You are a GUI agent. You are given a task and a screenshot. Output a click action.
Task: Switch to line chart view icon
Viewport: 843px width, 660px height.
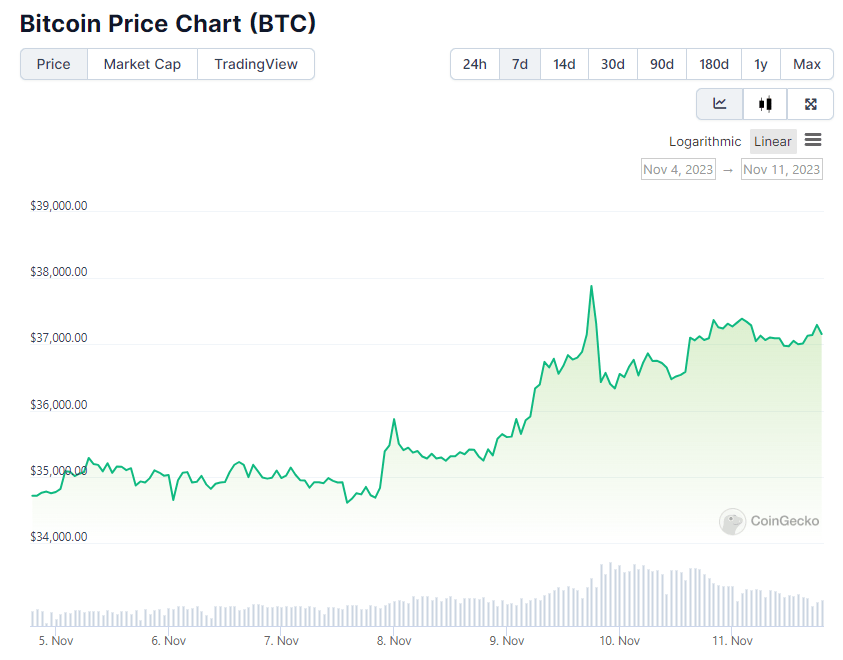pos(719,104)
